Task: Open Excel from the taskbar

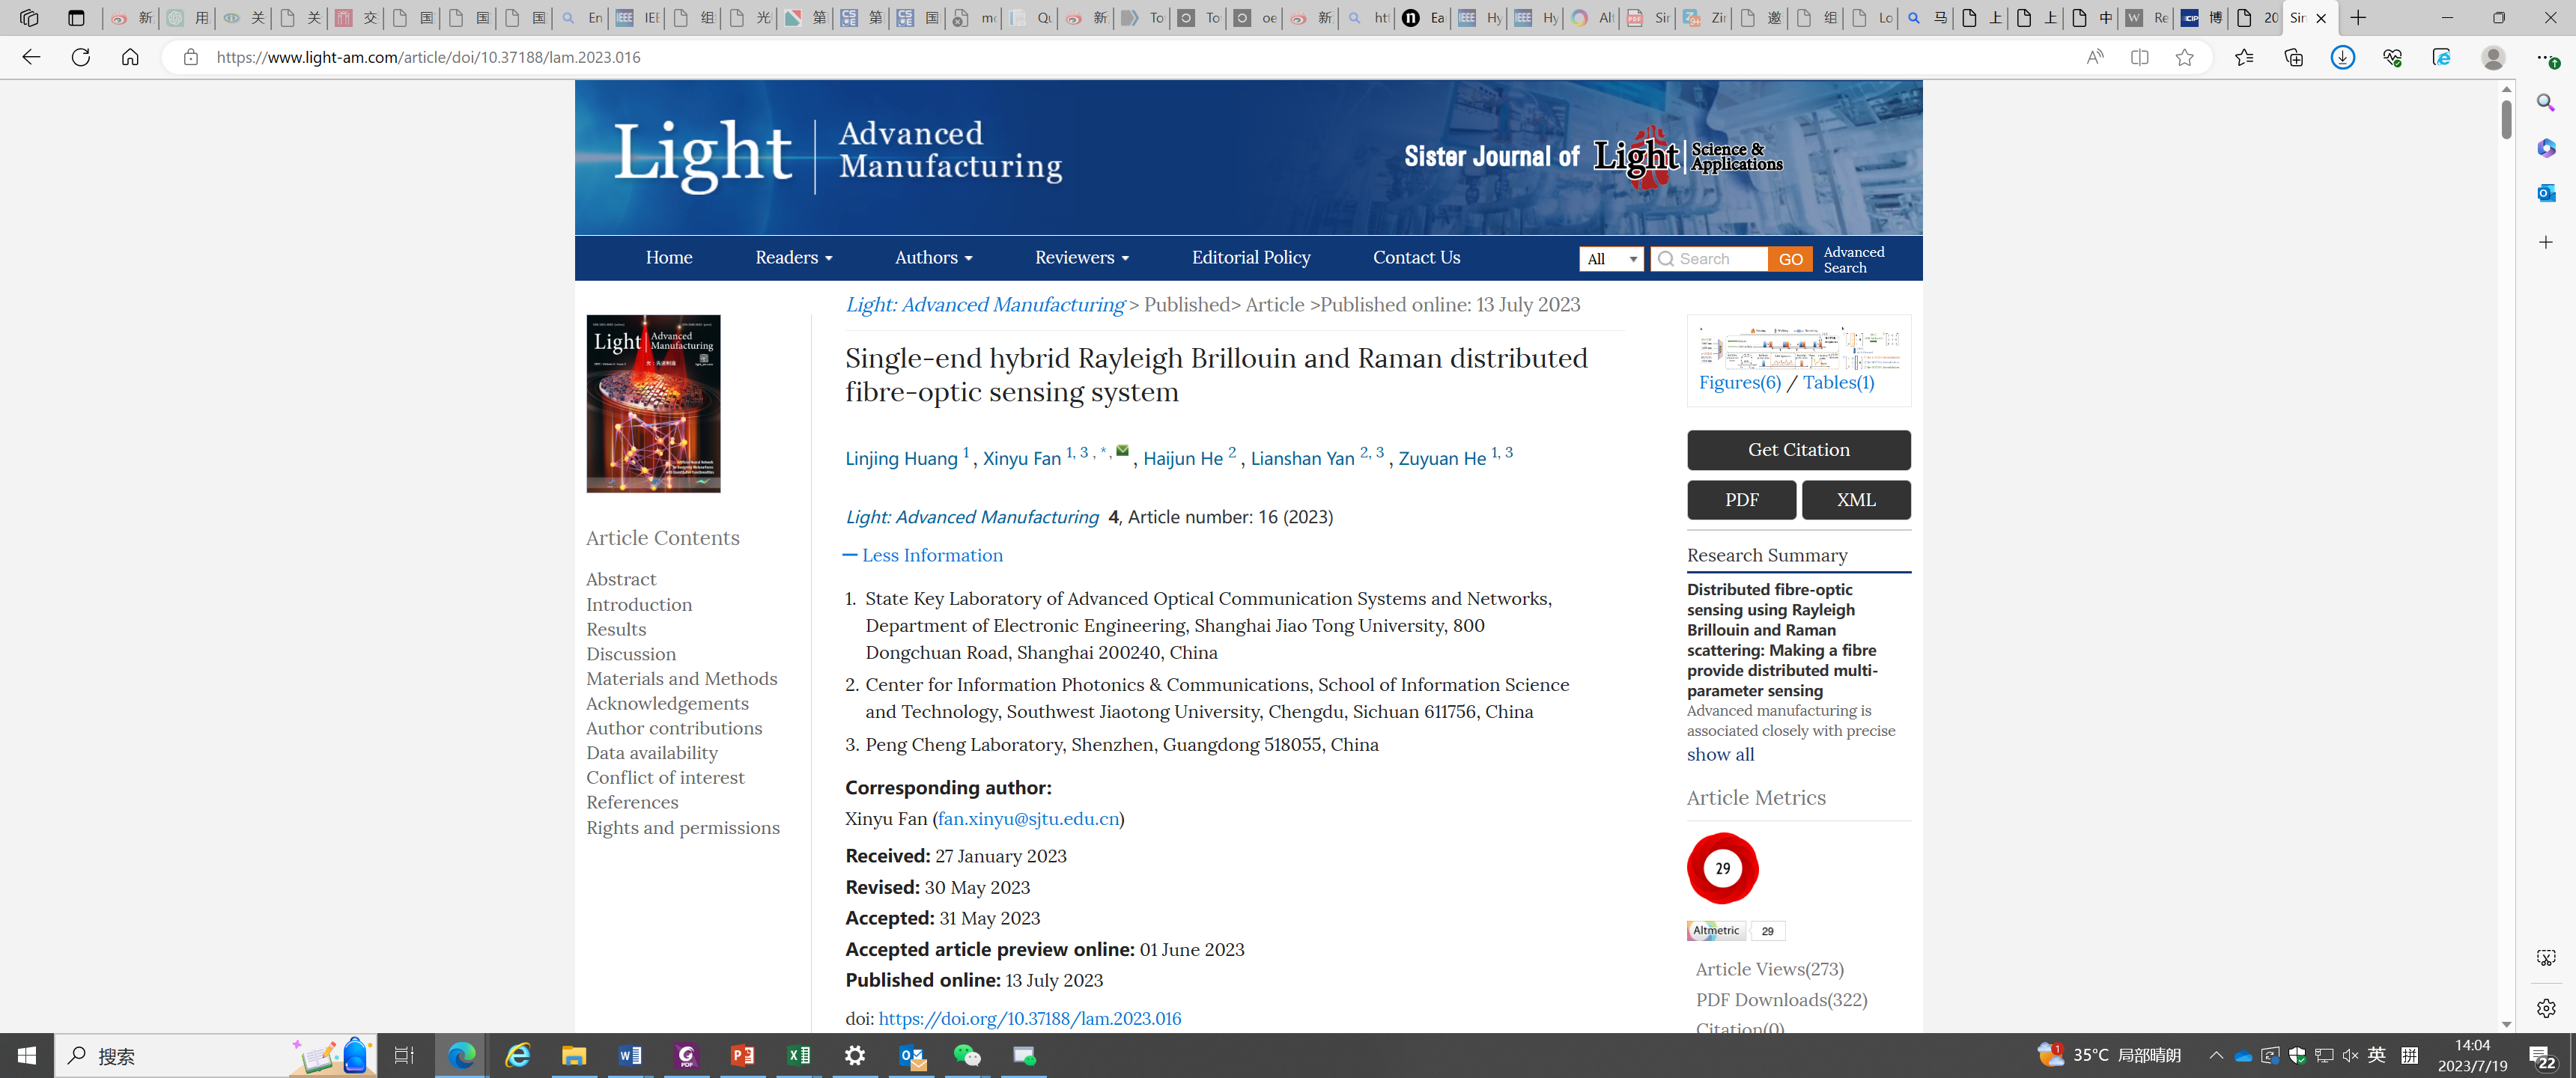Action: coord(799,1055)
